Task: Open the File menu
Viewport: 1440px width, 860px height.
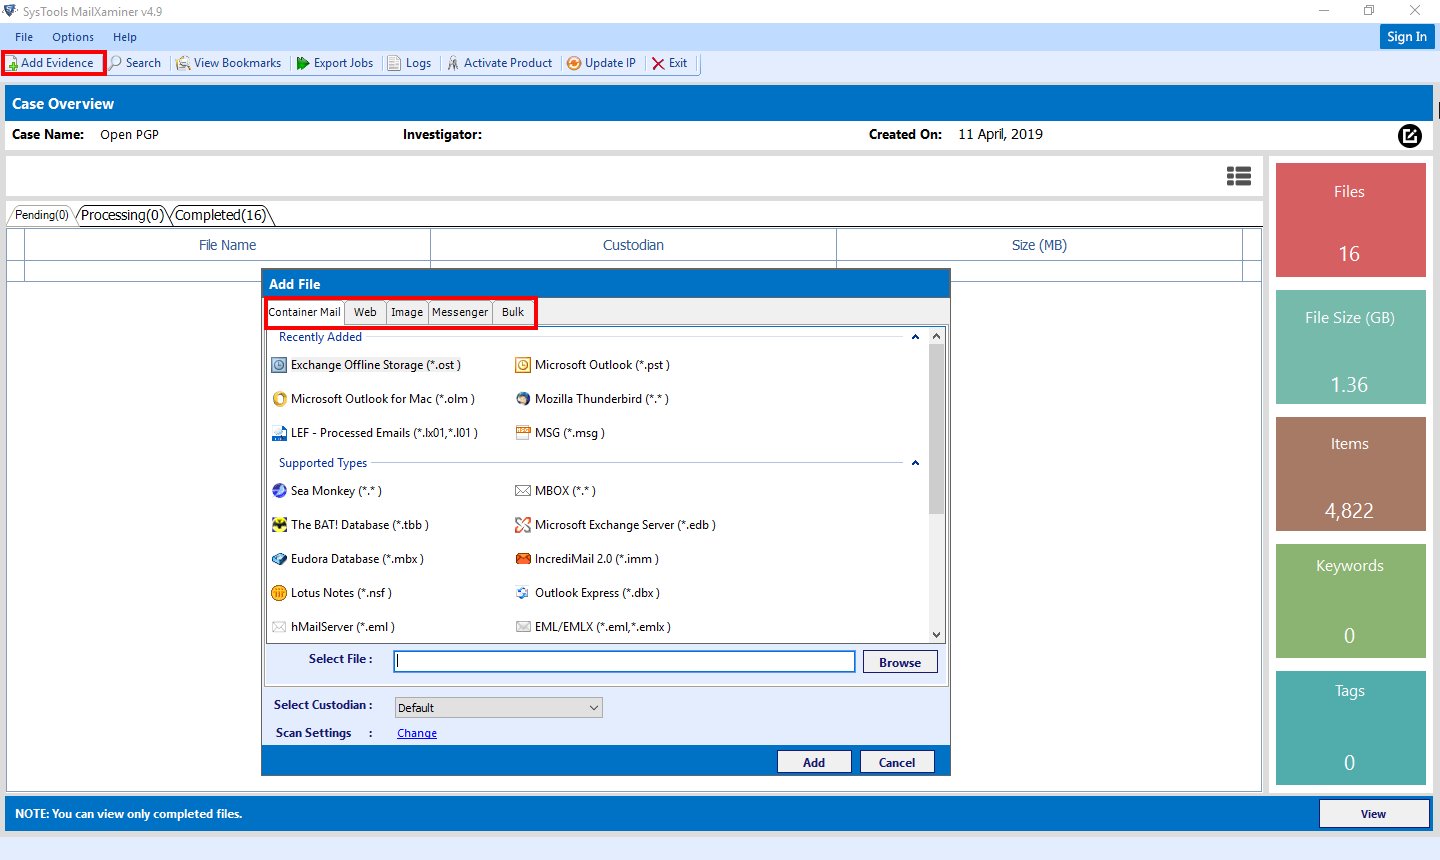Action: (24, 37)
